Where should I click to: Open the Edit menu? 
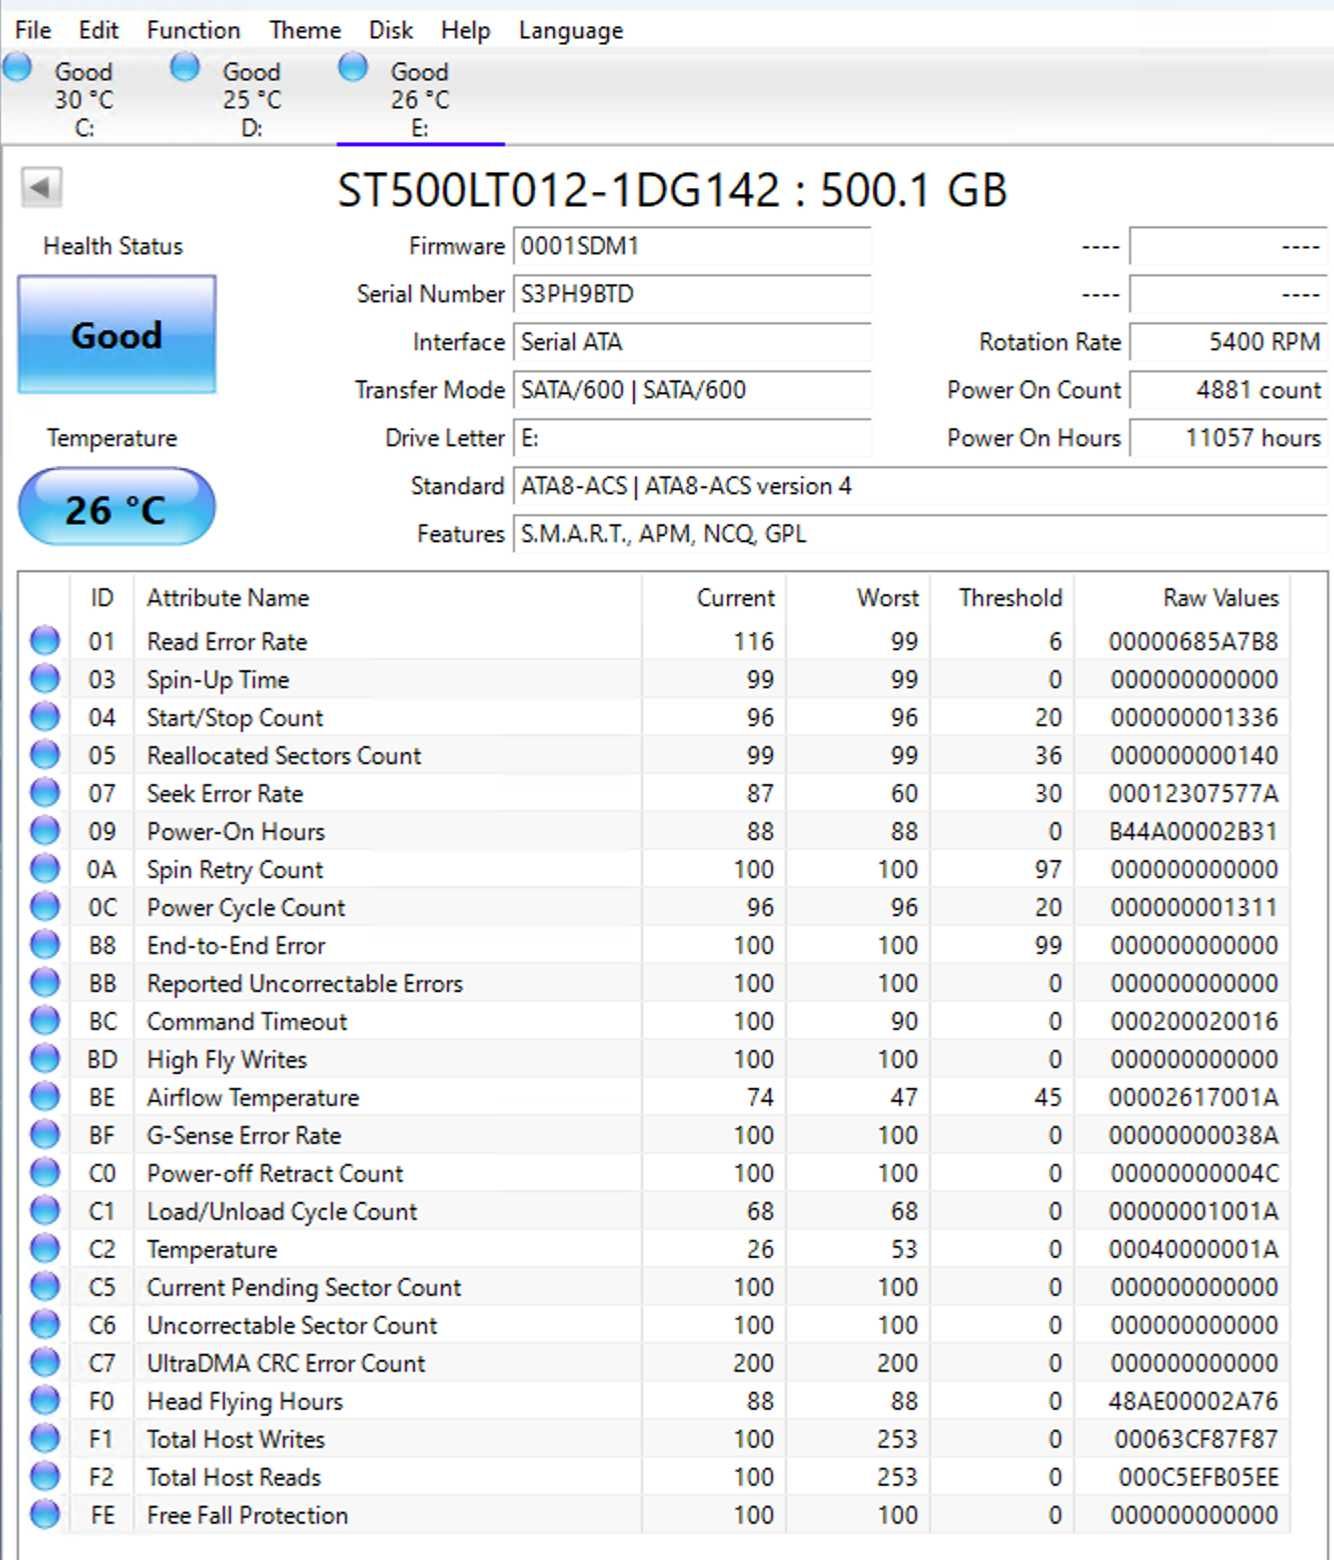click(98, 30)
